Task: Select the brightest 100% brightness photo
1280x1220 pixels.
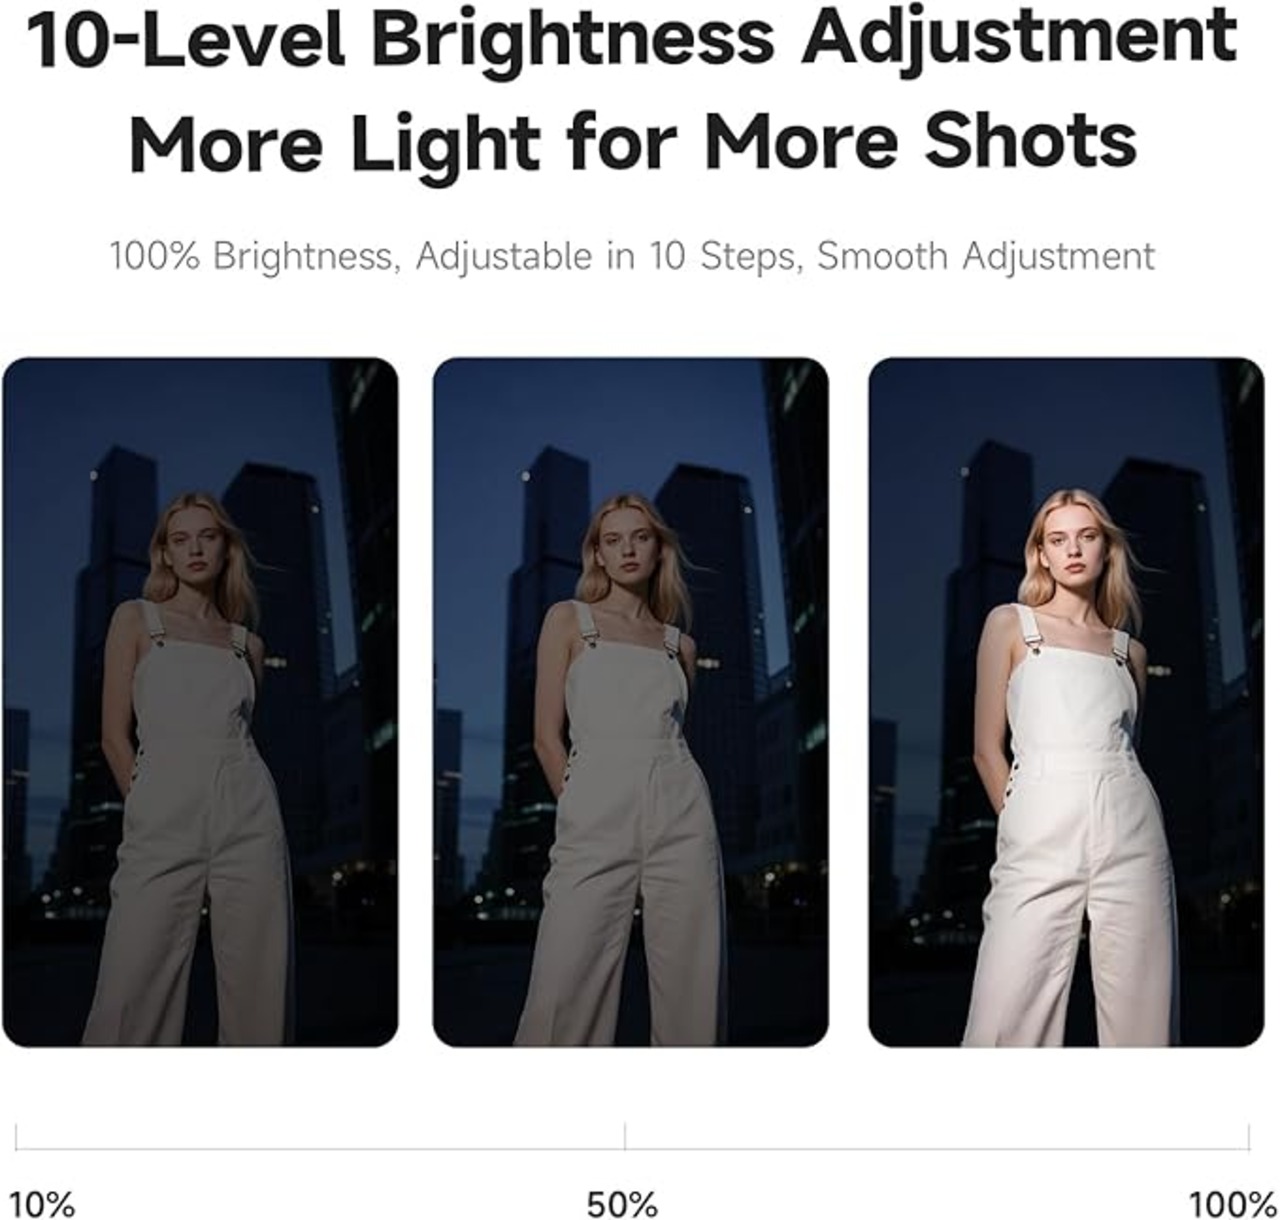Action: (x=1066, y=702)
